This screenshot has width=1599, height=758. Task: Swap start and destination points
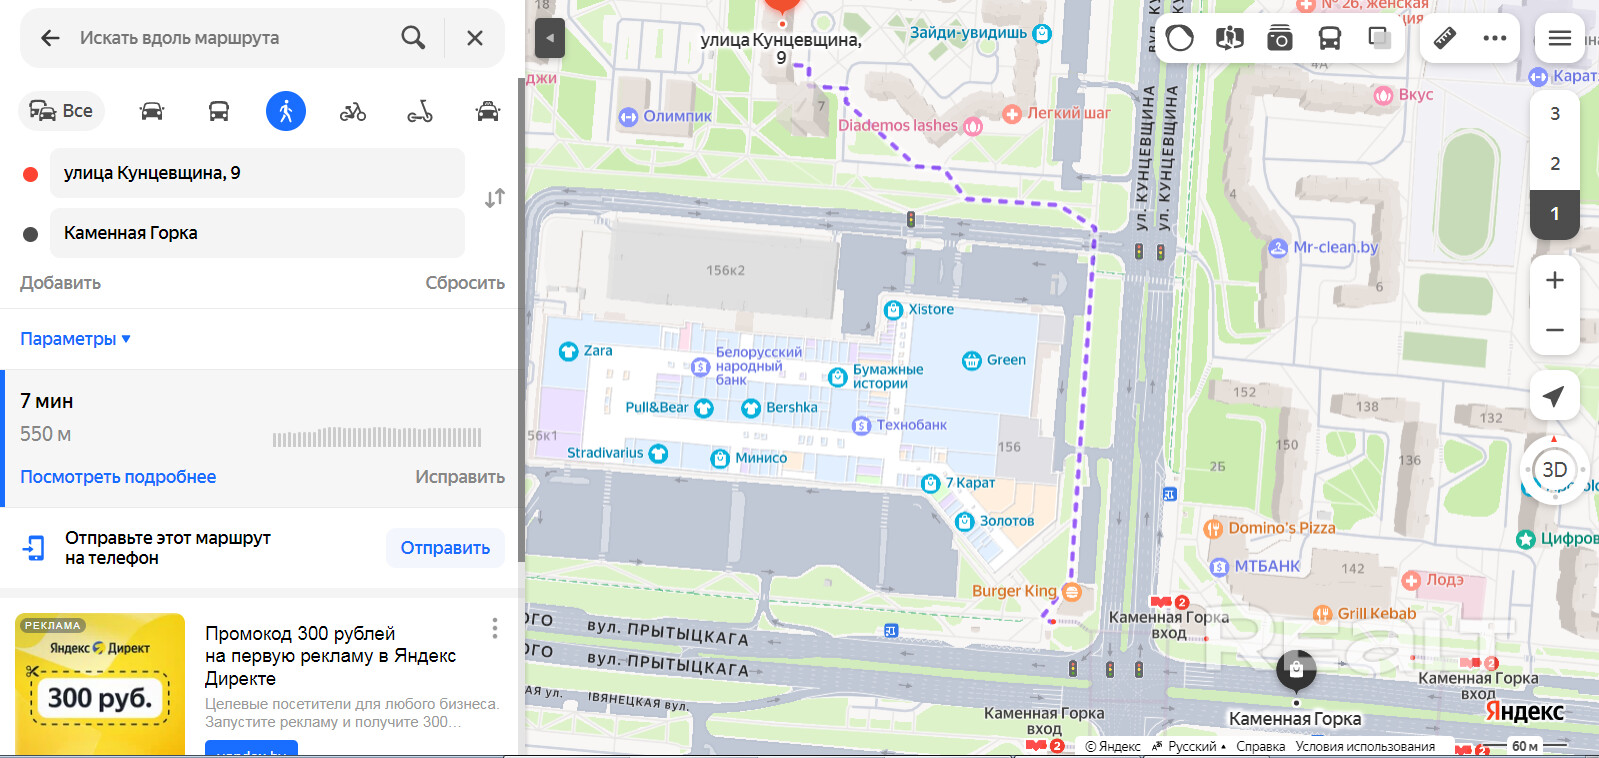pos(495,198)
